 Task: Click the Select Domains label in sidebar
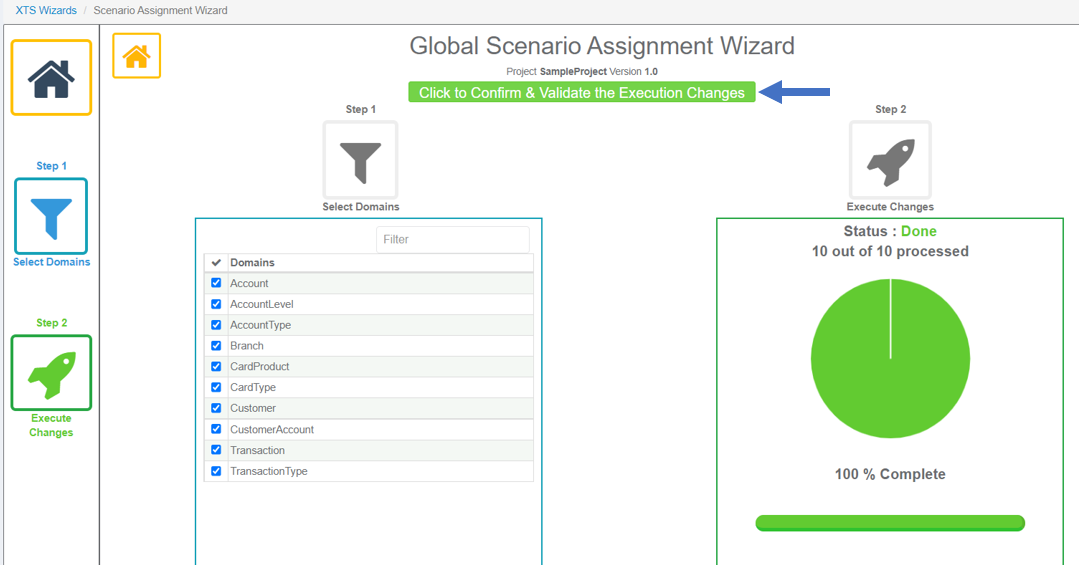coord(52,262)
